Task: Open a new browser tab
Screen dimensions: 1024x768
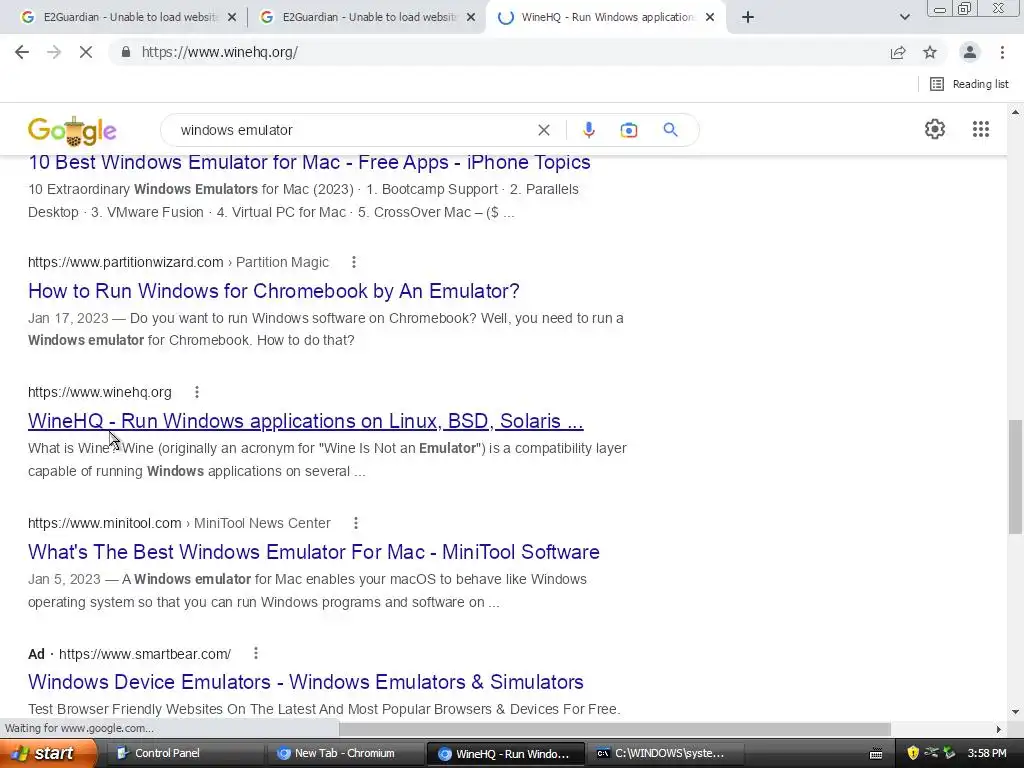Action: click(x=748, y=17)
